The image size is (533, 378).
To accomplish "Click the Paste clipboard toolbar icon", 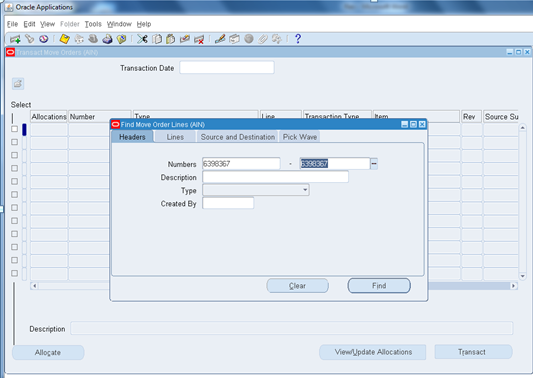I will [x=171, y=39].
